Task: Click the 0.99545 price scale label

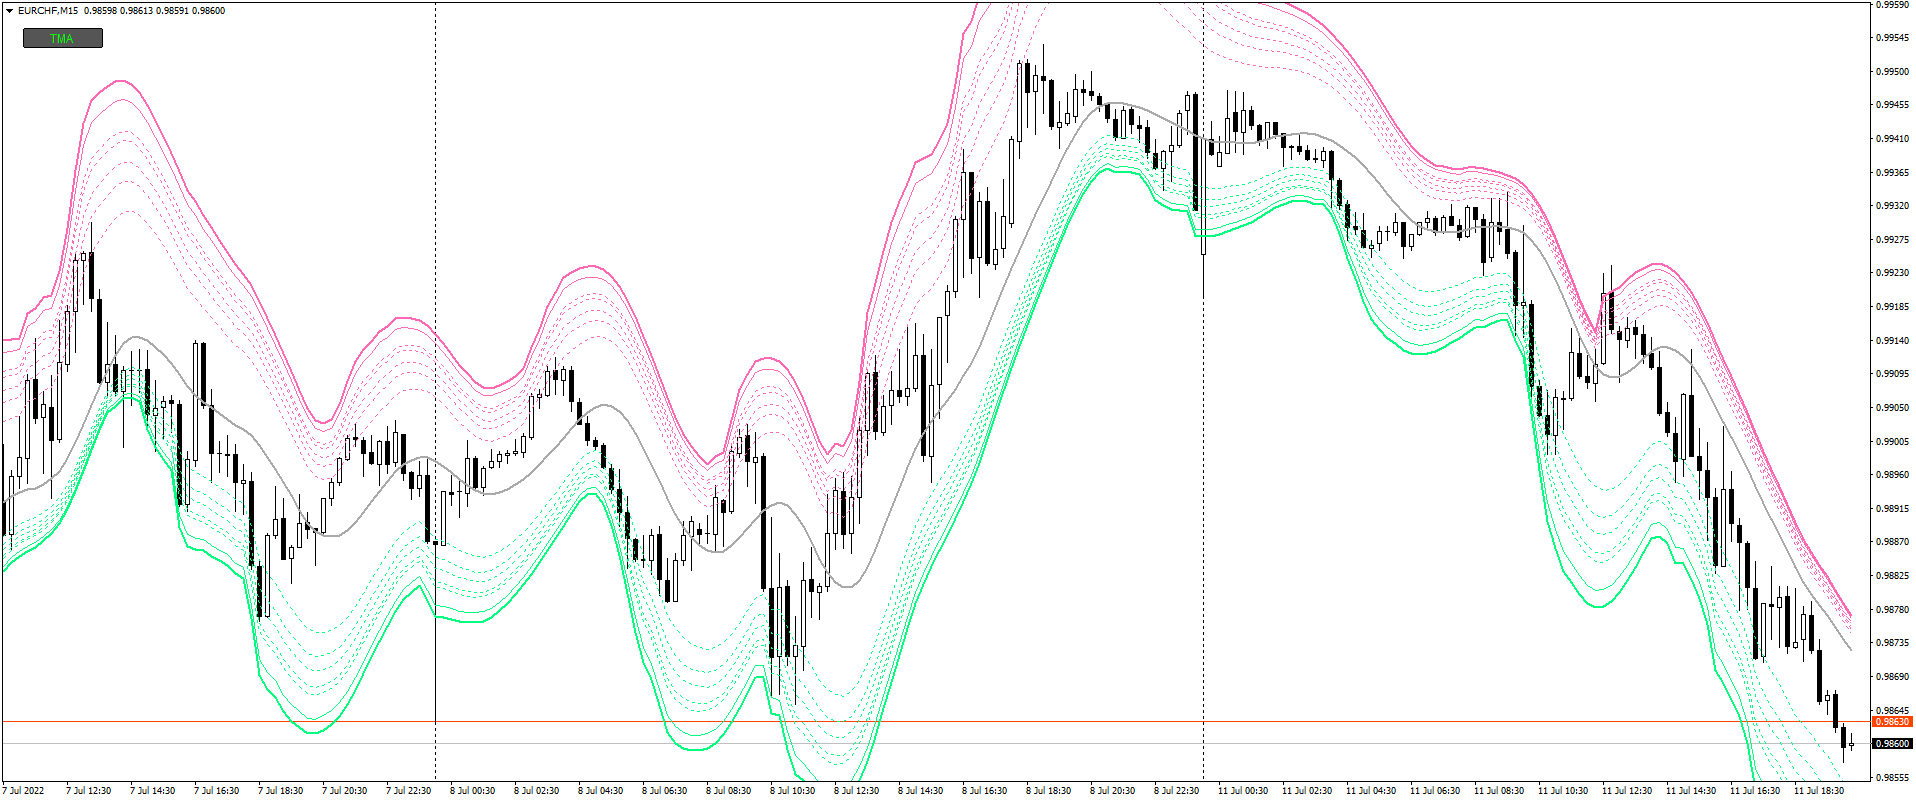Action: pyautogui.click(x=1892, y=38)
